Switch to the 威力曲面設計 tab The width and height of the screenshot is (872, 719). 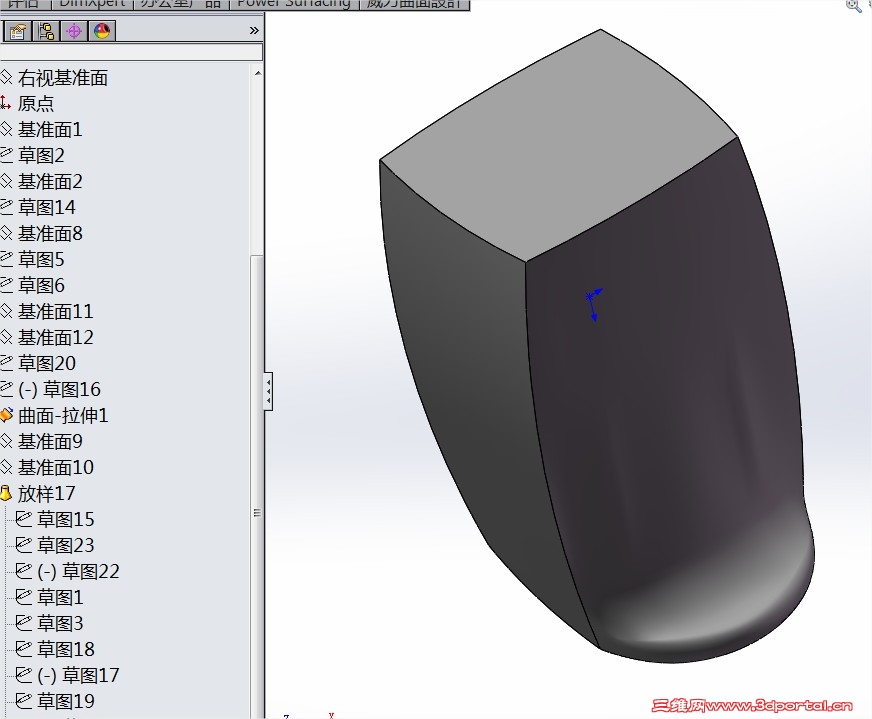point(414,4)
